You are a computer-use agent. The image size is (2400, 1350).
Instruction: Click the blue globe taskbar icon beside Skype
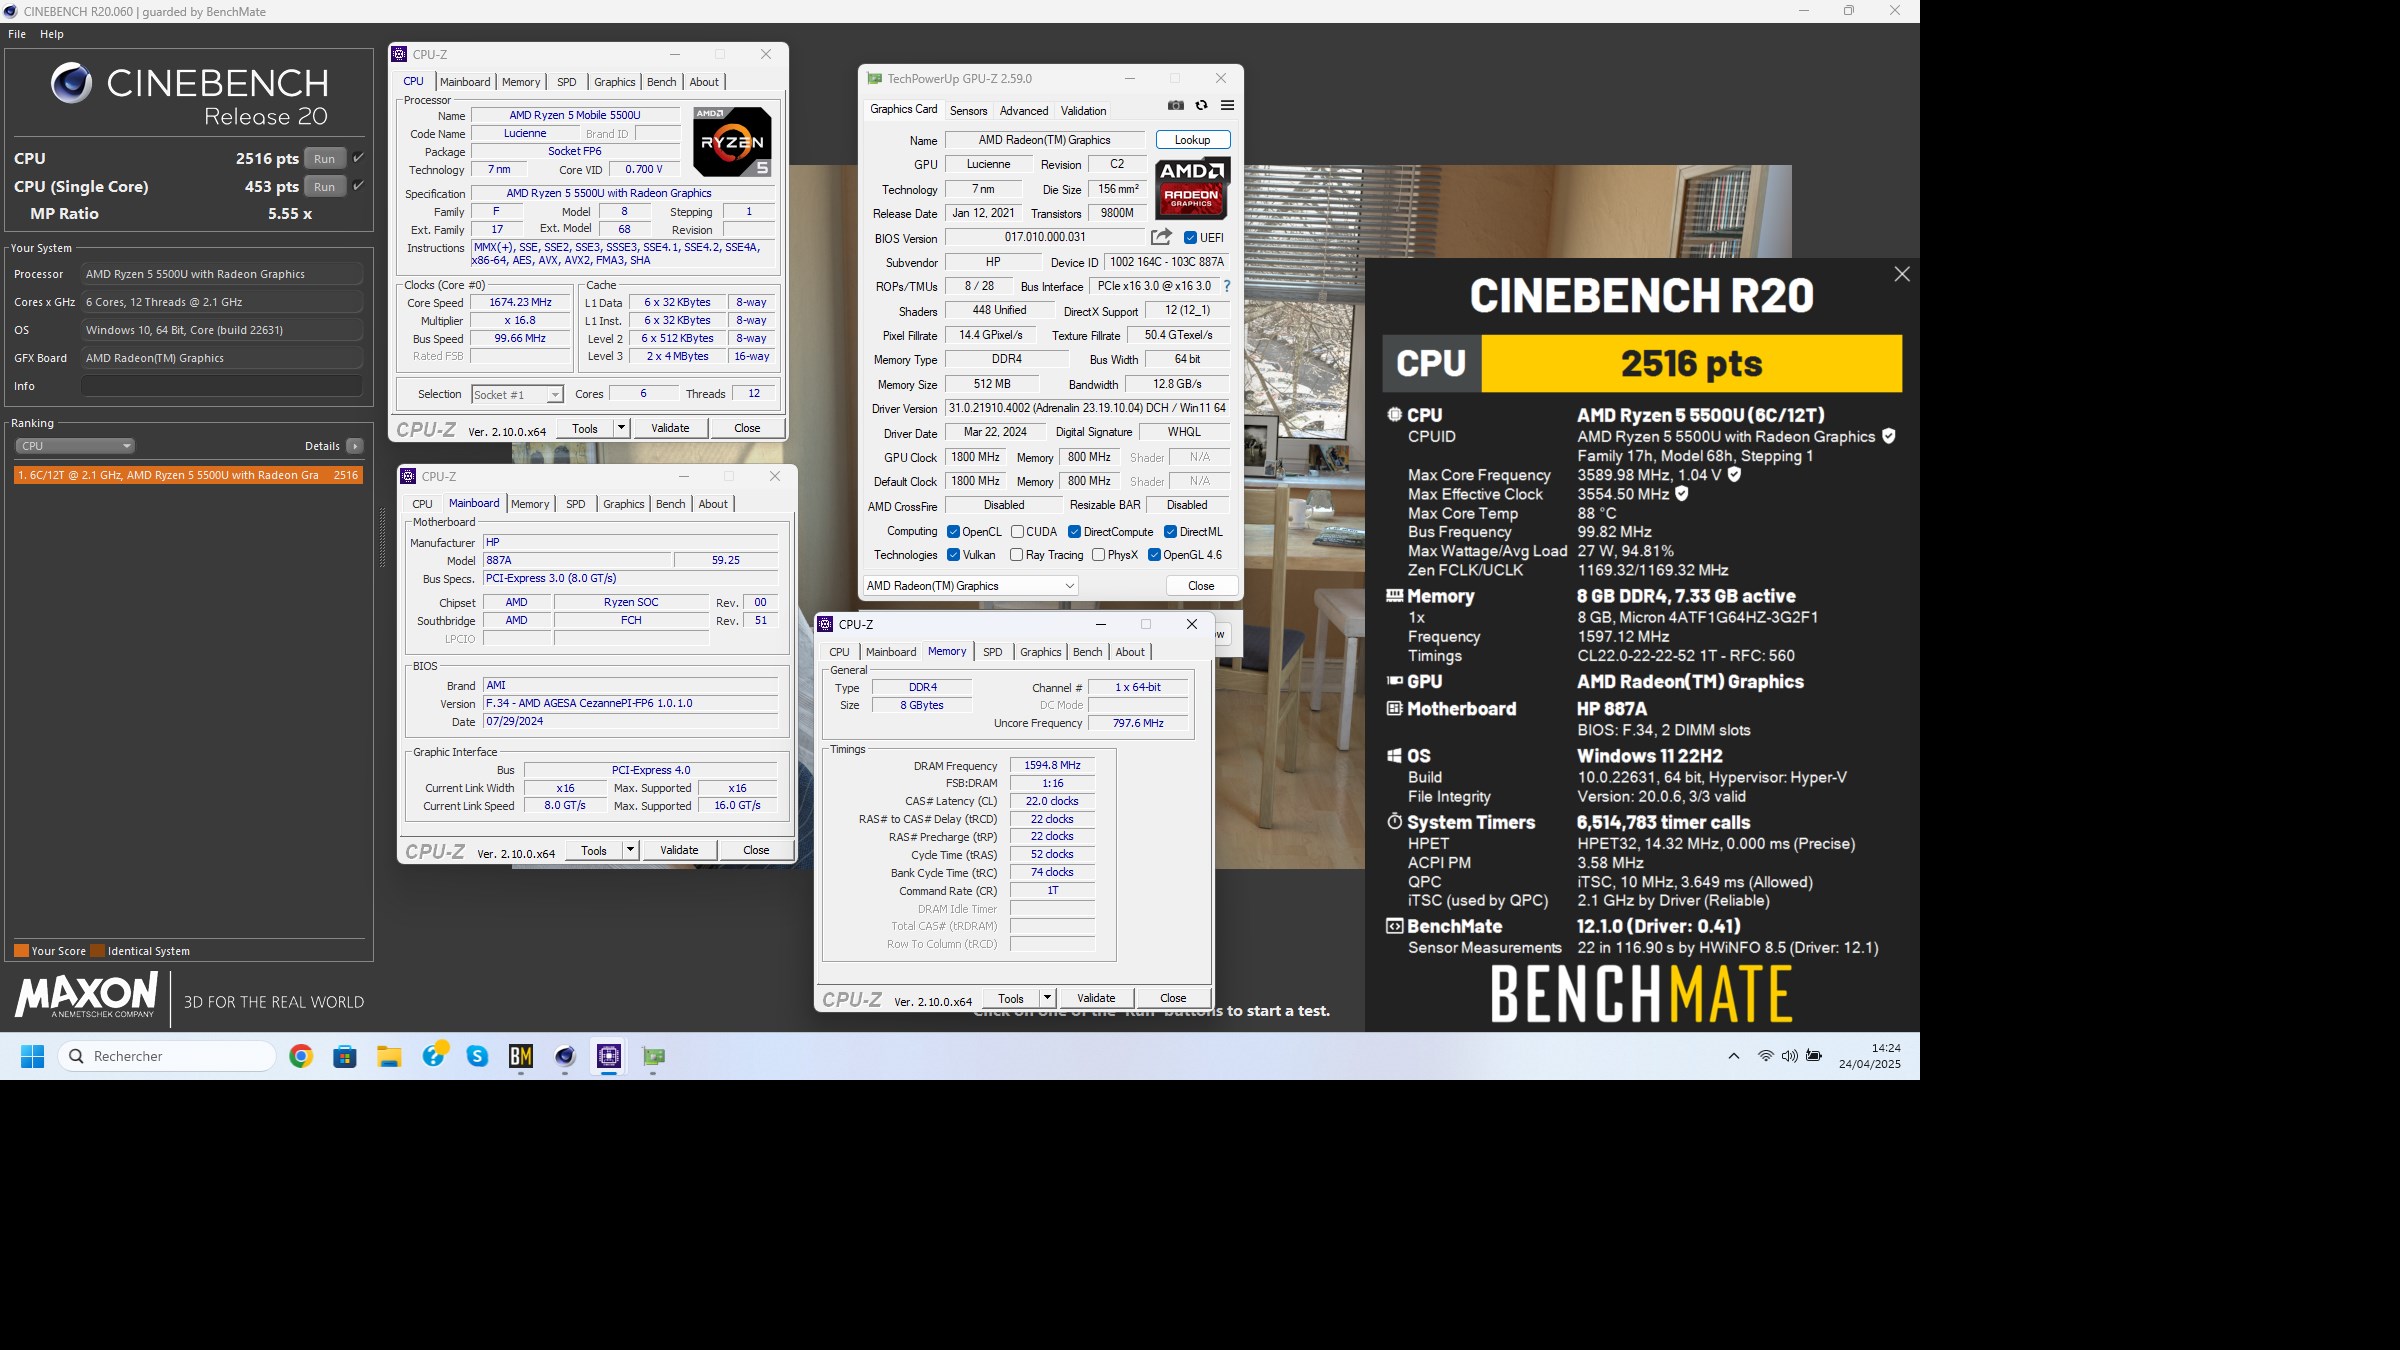pos(434,1055)
